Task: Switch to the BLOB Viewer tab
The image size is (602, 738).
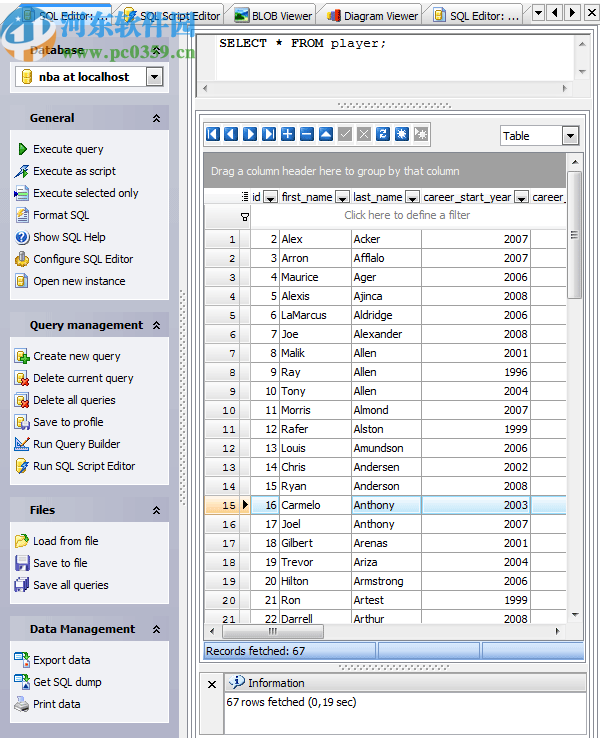Action: point(273,16)
